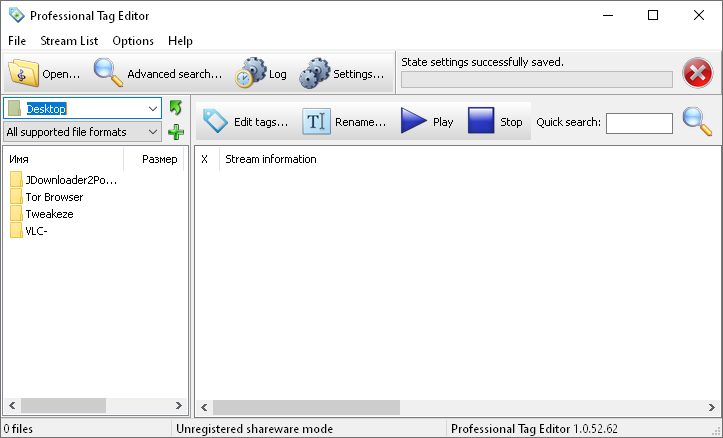This screenshot has height=438, width=723.
Task: Open the Help menu
Action: point(180,41)
